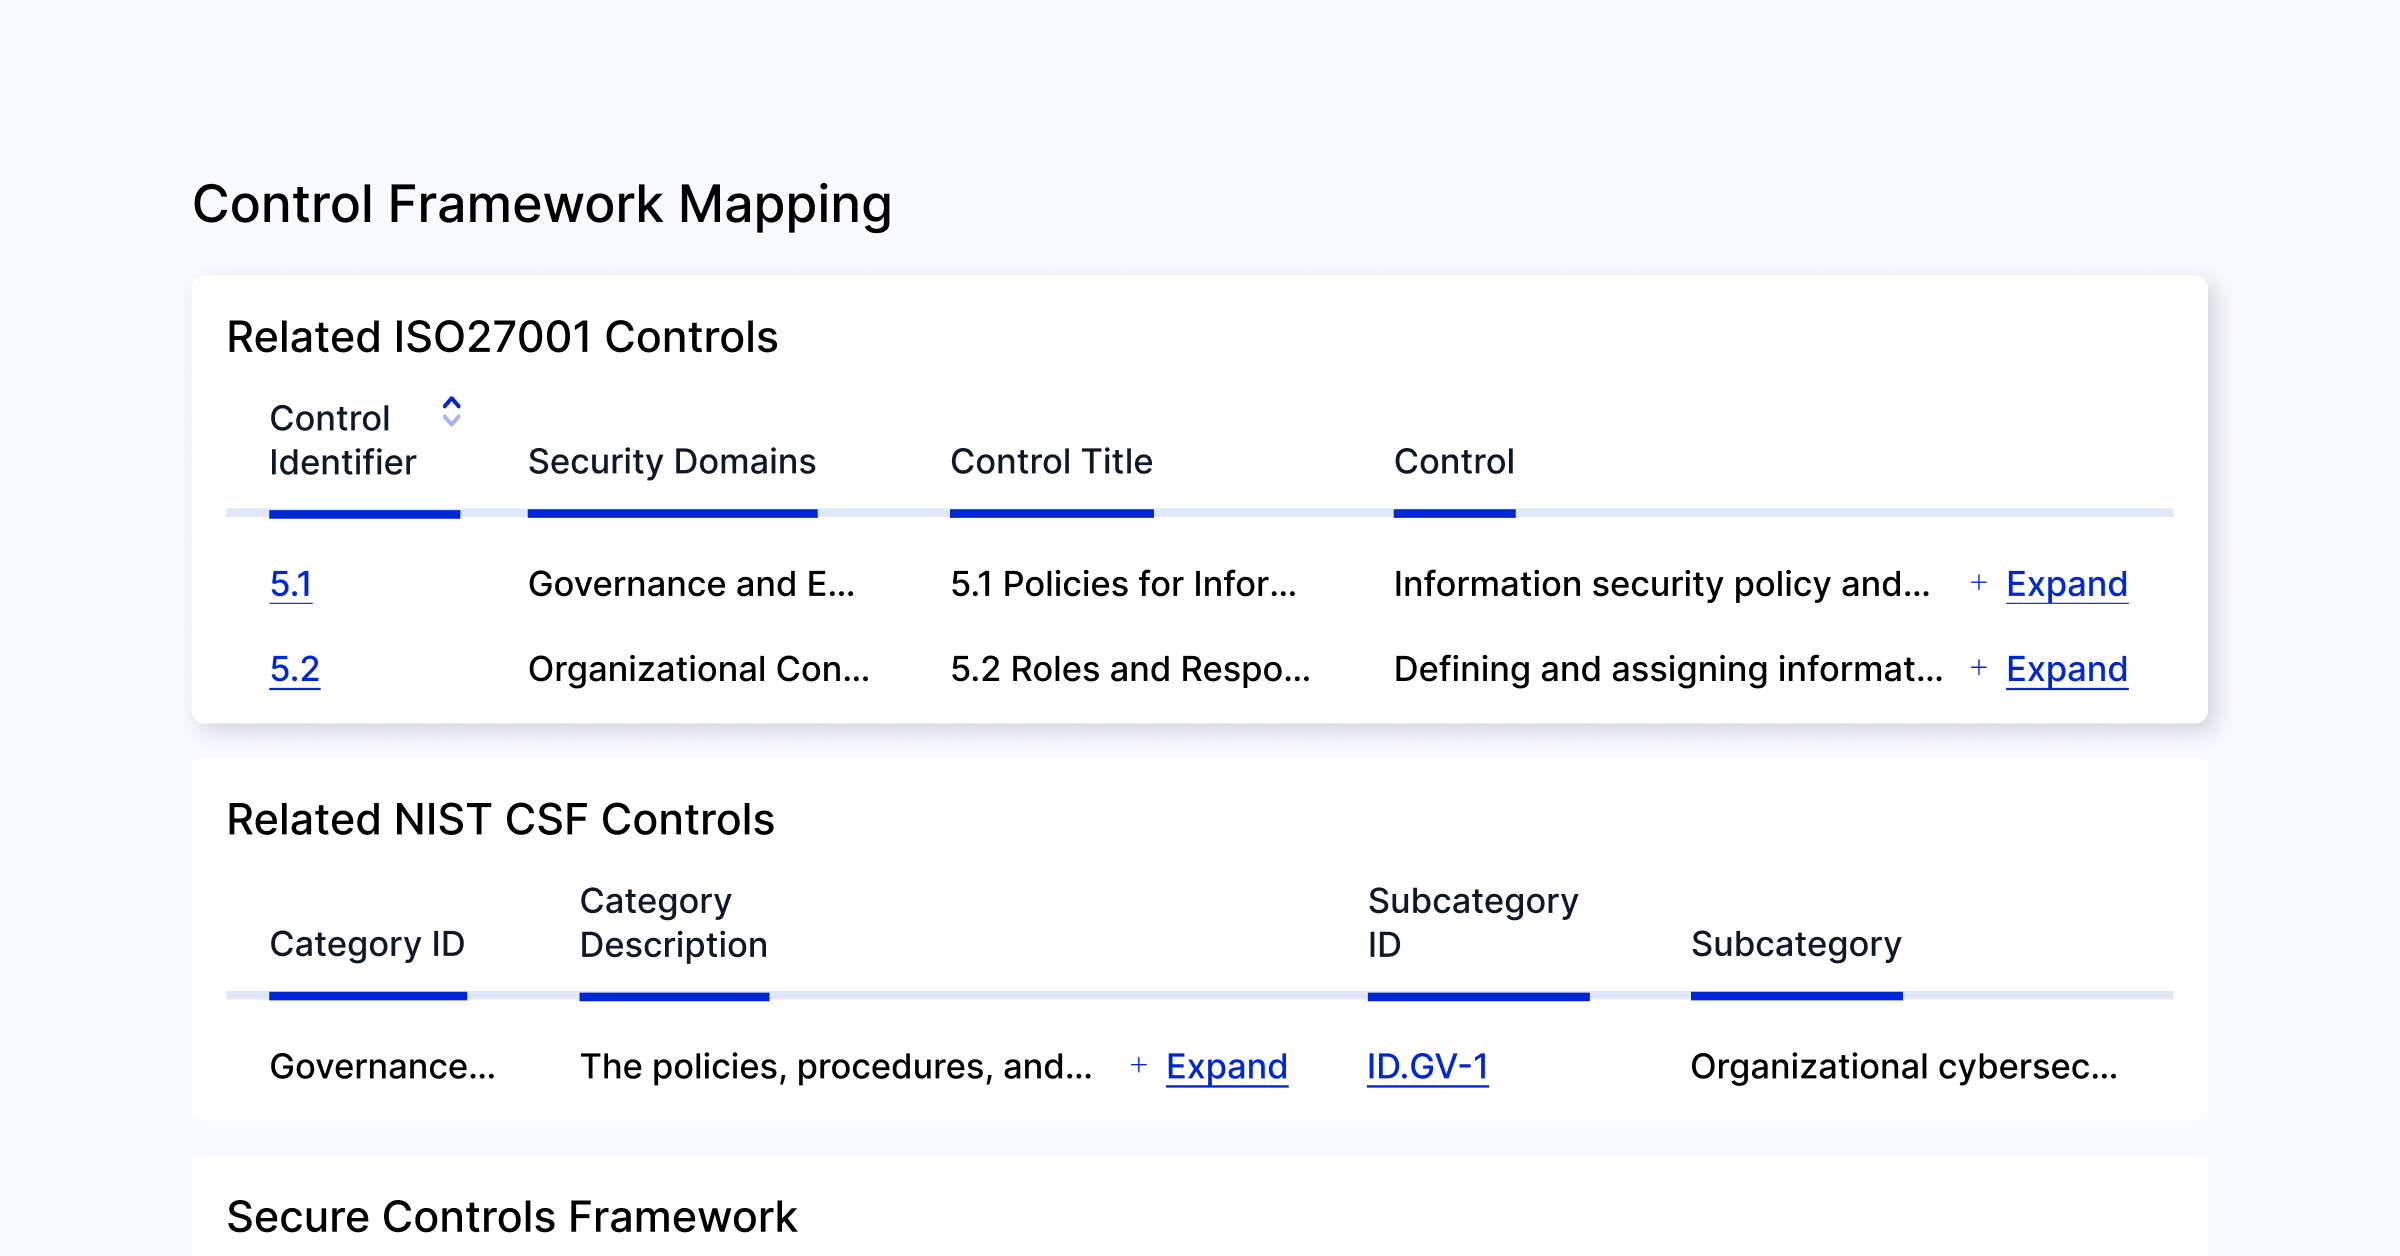The image size is (2400, 1256).
Task: Select the Subcategory ID column header
Action: 1473,923
